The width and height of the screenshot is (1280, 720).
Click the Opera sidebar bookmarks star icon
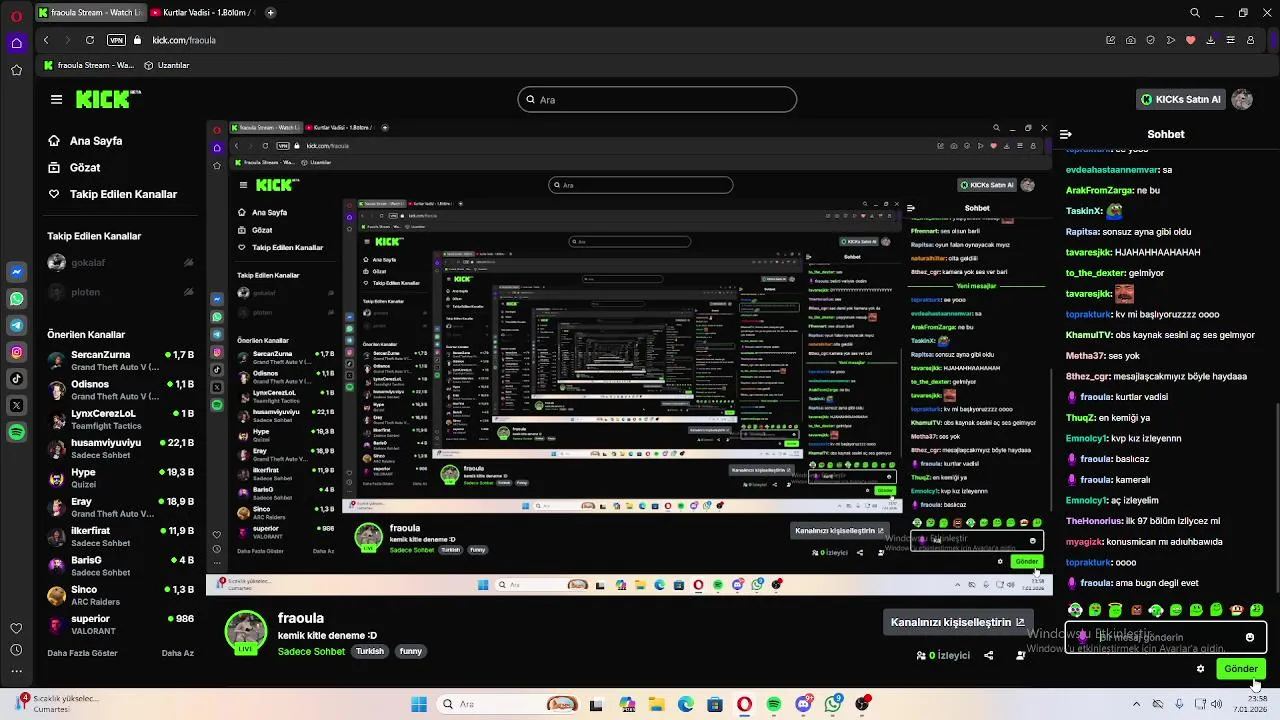tap(16, 70)
